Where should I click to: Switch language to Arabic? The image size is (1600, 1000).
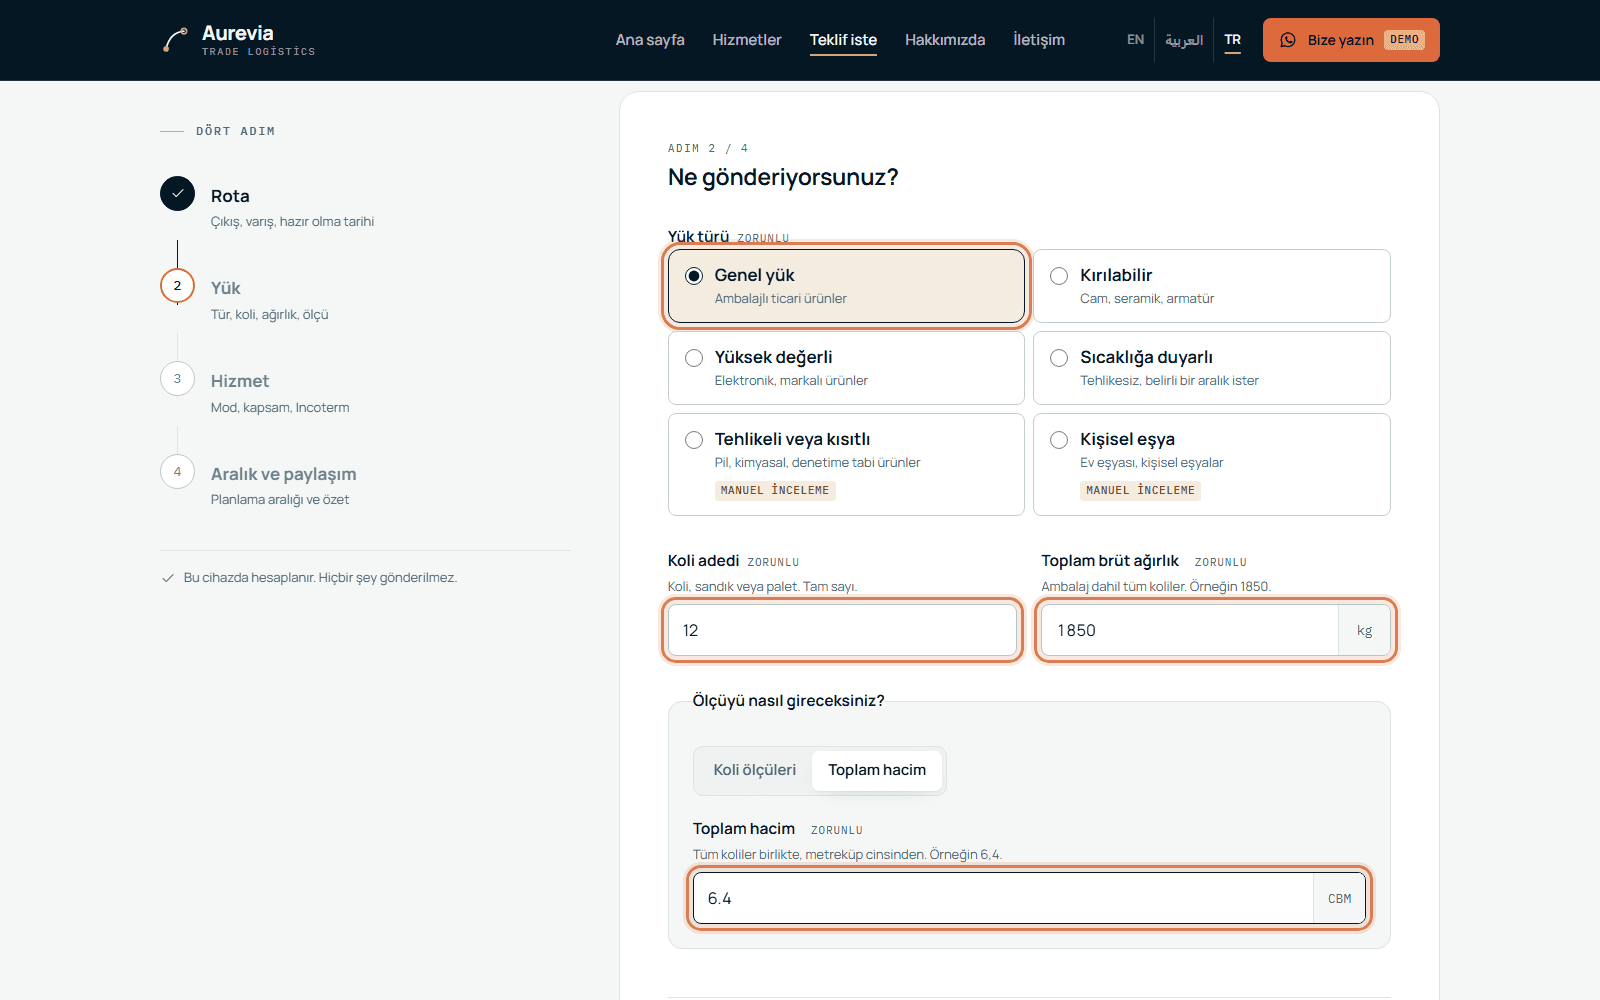pyautogui.click(x=1184, y=40)
